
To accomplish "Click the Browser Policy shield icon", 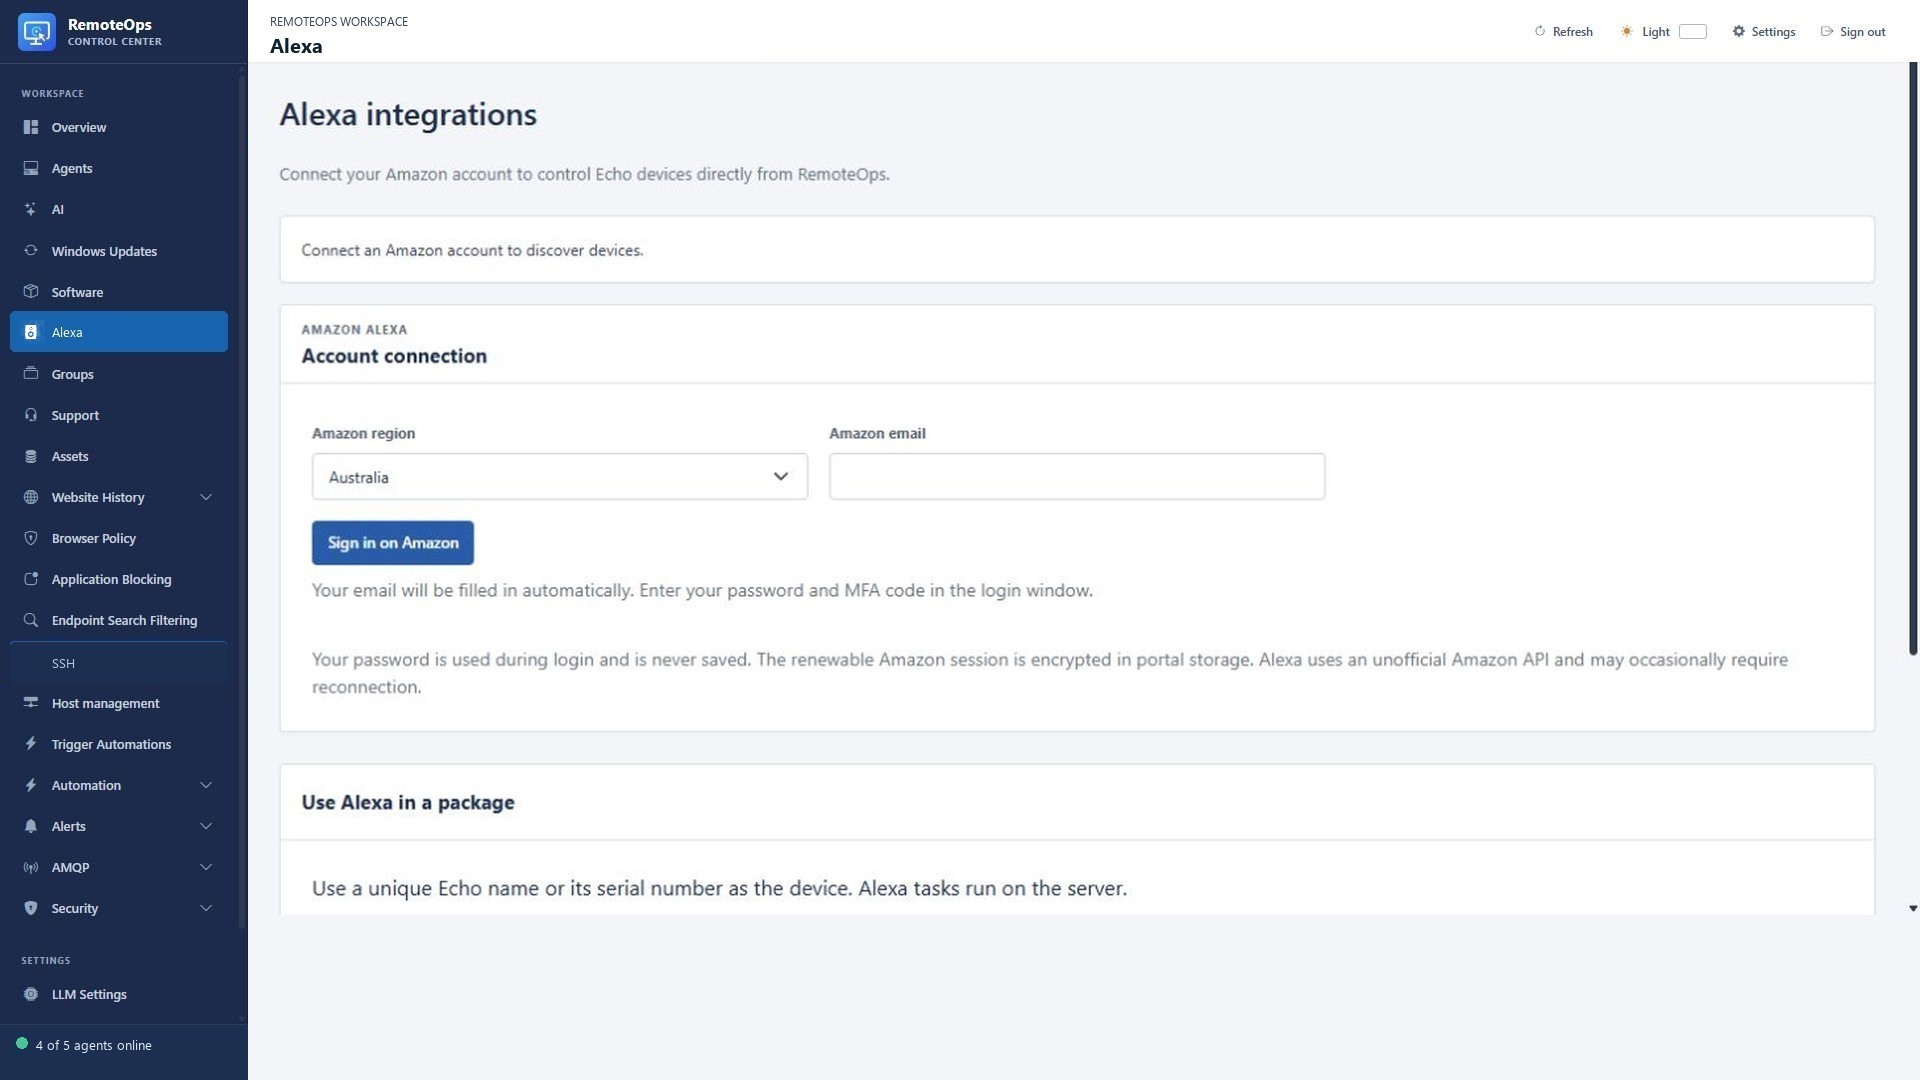I will (31, 538).
